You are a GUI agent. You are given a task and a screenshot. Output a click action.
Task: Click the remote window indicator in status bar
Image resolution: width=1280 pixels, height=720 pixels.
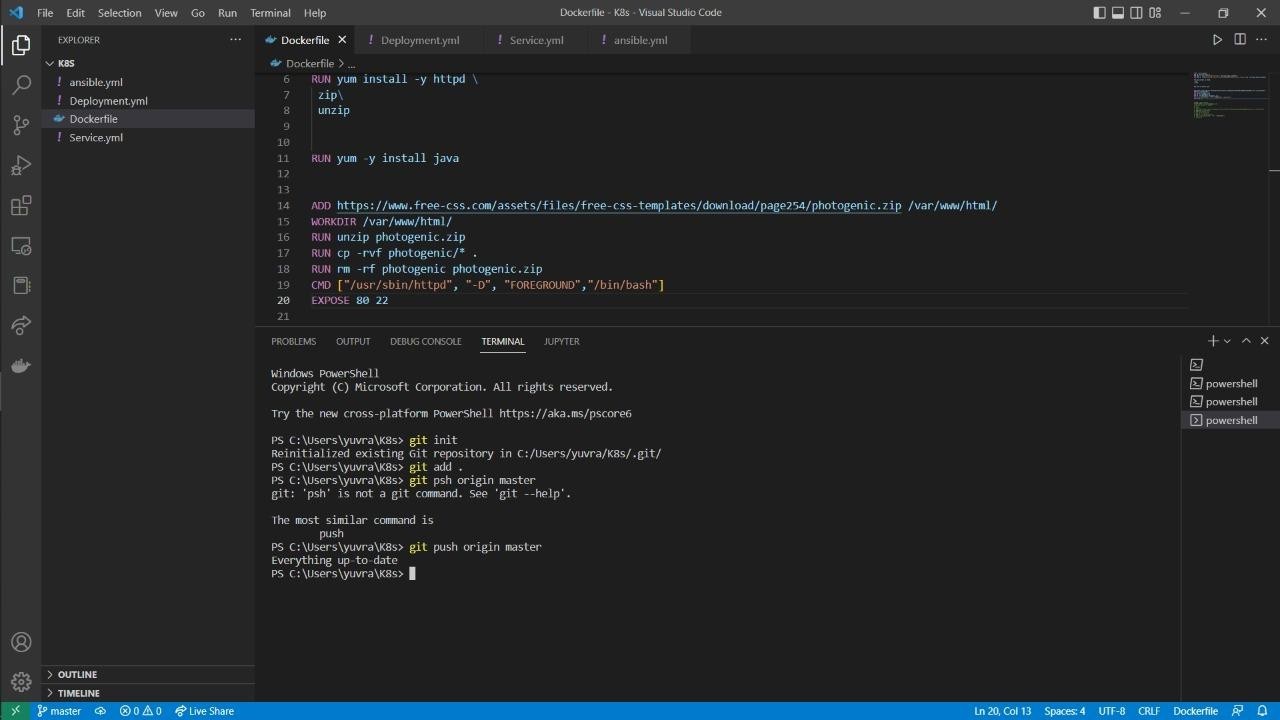[x=15, y=711]
